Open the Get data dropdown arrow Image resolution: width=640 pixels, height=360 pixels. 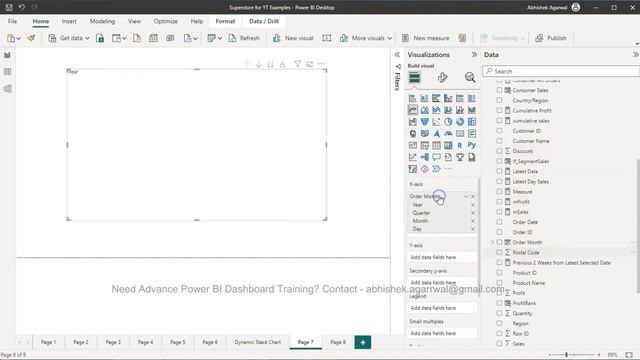pyautogui.click(x=87, y=38)
